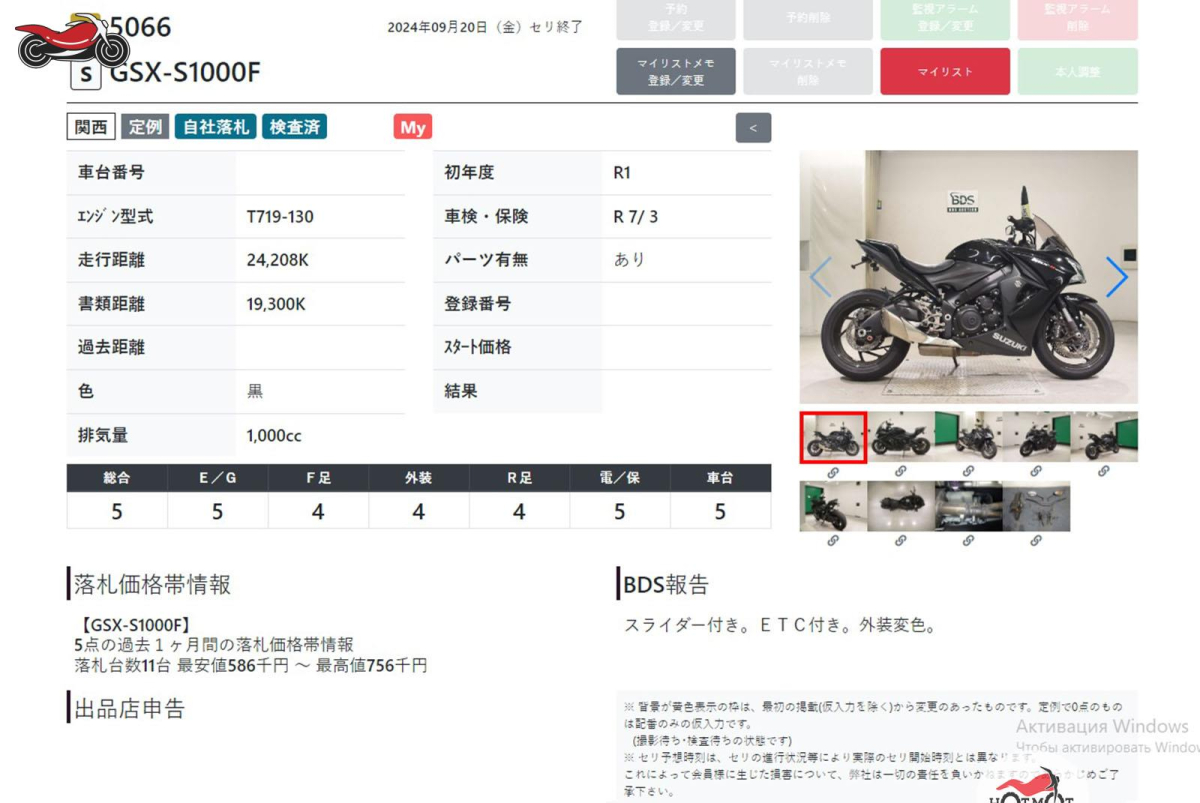Toggle the red マイリスト button
The width and height of the screenshot is (1200, 803).
tap(945, 72)
